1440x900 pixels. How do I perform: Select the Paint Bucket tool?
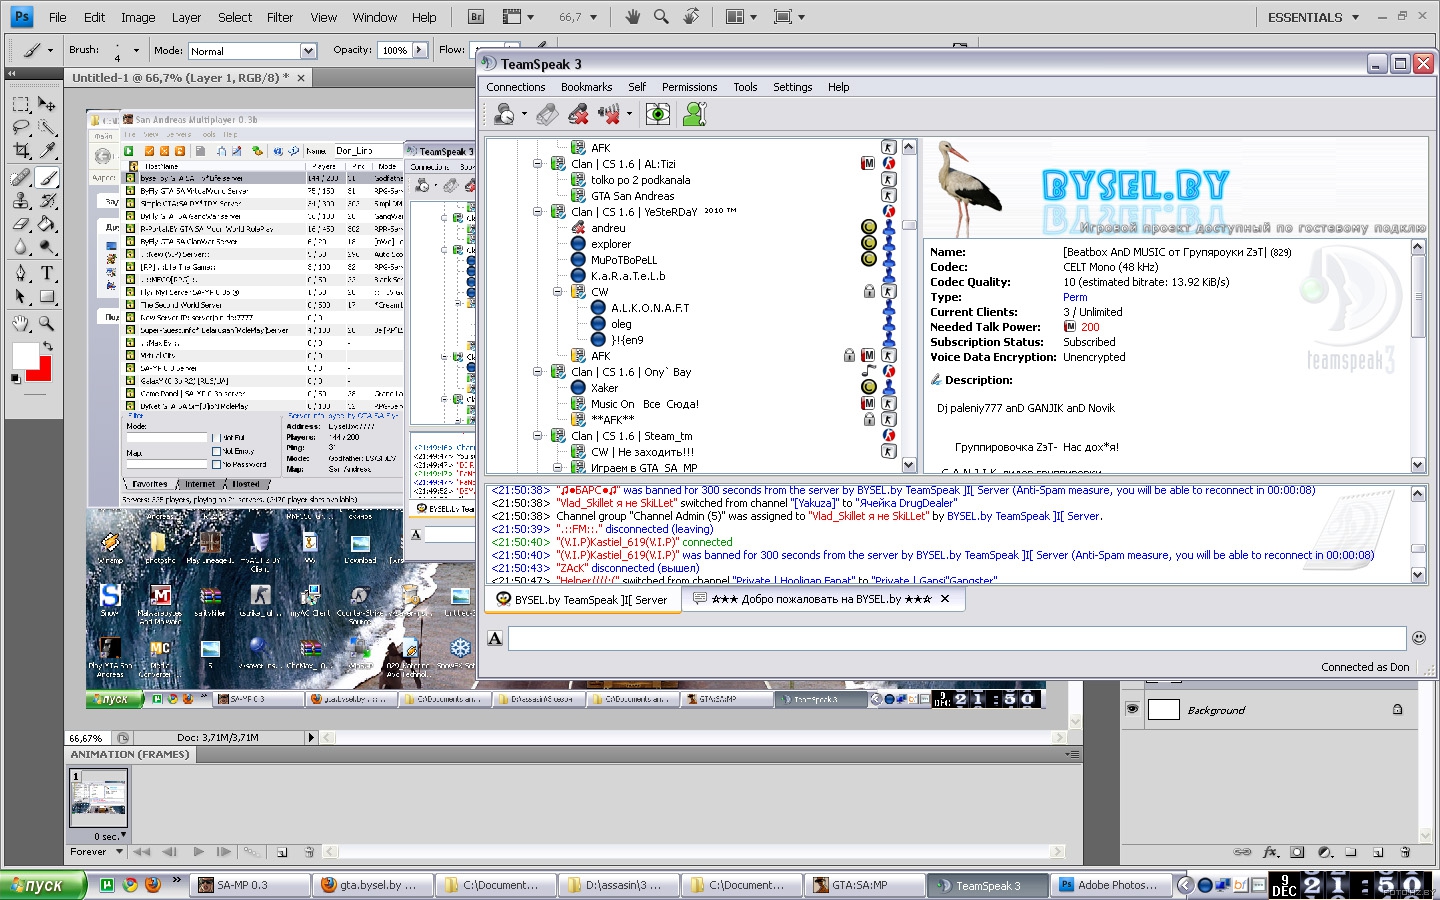[47, 224]
